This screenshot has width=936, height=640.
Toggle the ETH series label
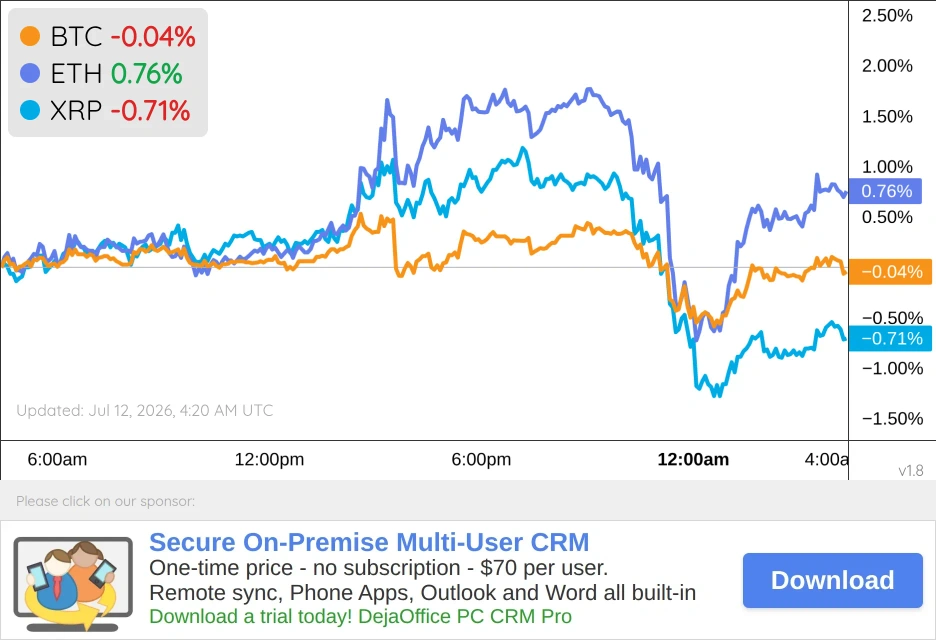(x=76, y=73)
